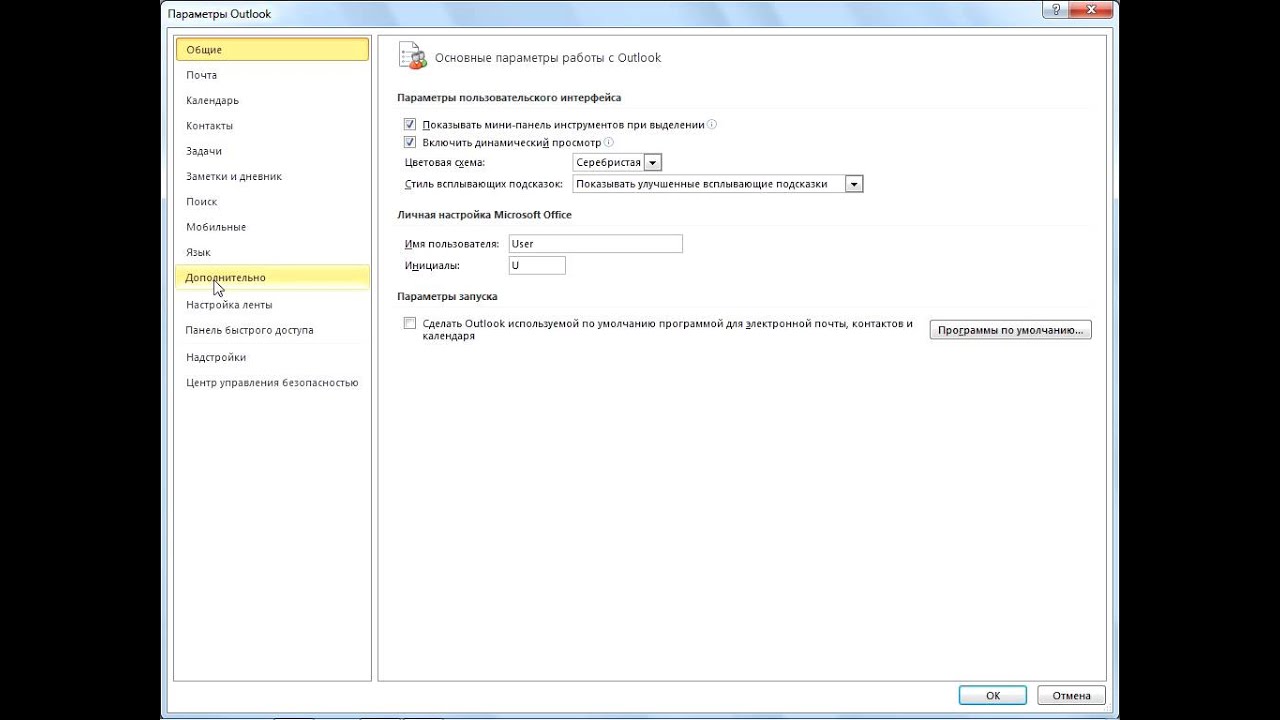The image size is (1280, 720).
Task: Cancel with the Отмена button
Action: point(1071,696)
